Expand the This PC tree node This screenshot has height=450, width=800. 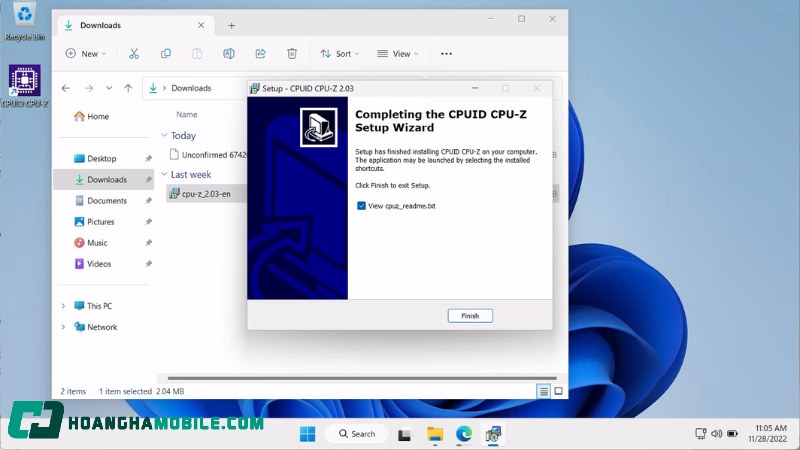pyautogui.click(x=64, y=306)
